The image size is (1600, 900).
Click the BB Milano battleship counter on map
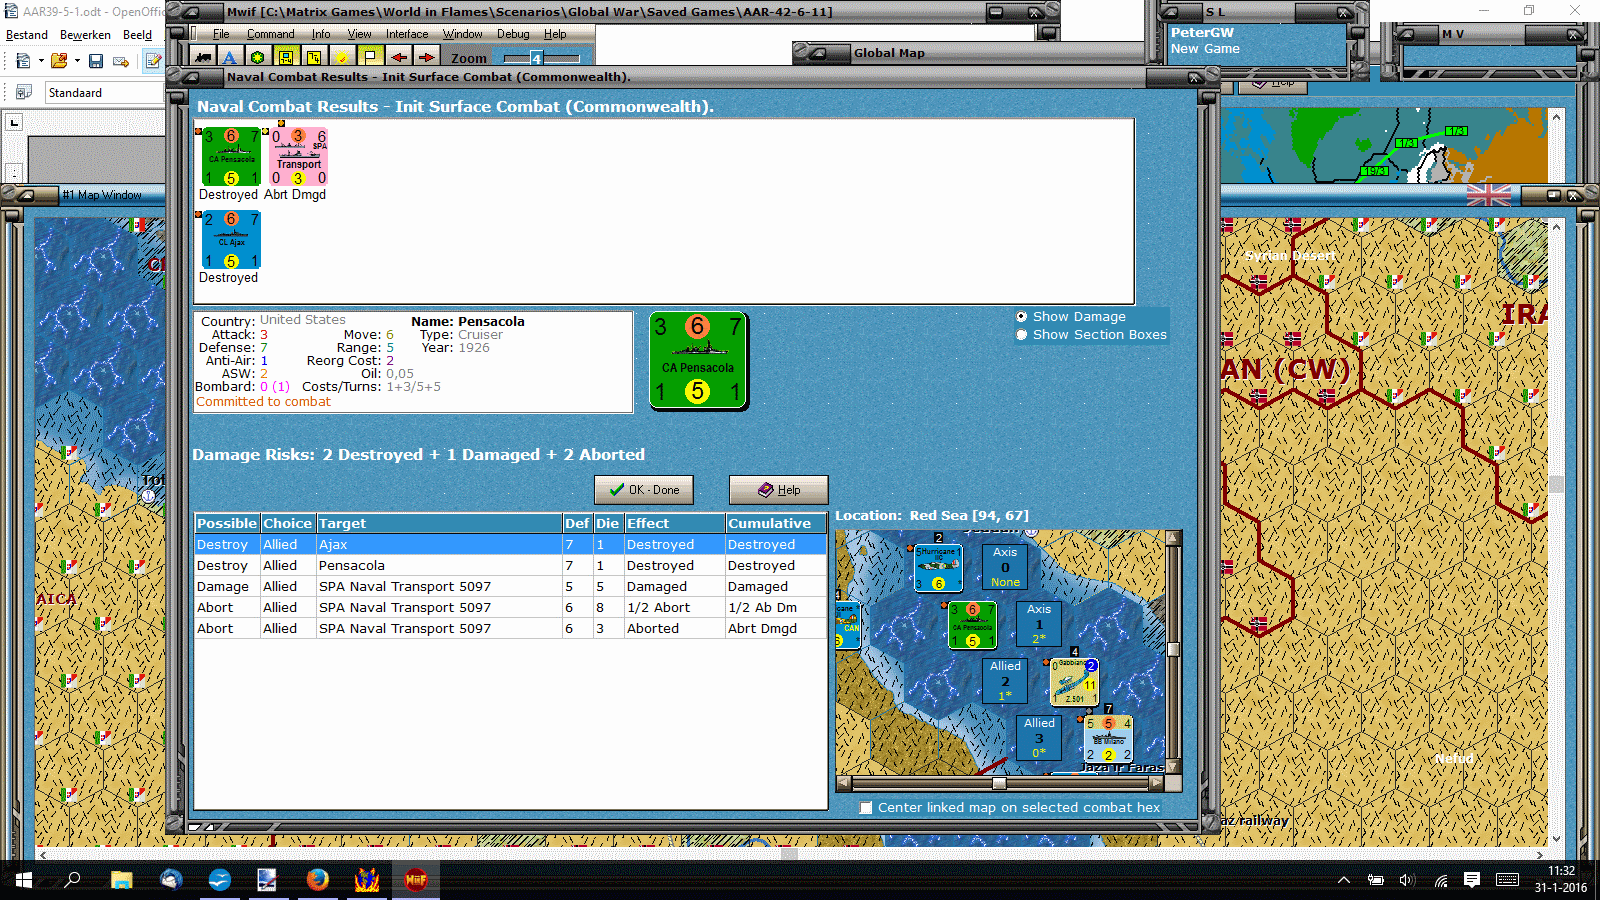point(1108,739)
